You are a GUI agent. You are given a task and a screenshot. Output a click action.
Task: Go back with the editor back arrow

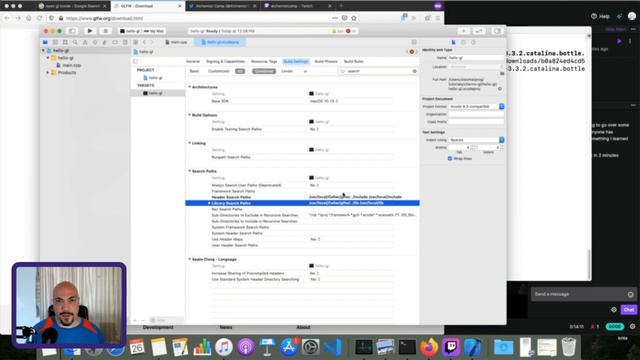tap(144, 42)
